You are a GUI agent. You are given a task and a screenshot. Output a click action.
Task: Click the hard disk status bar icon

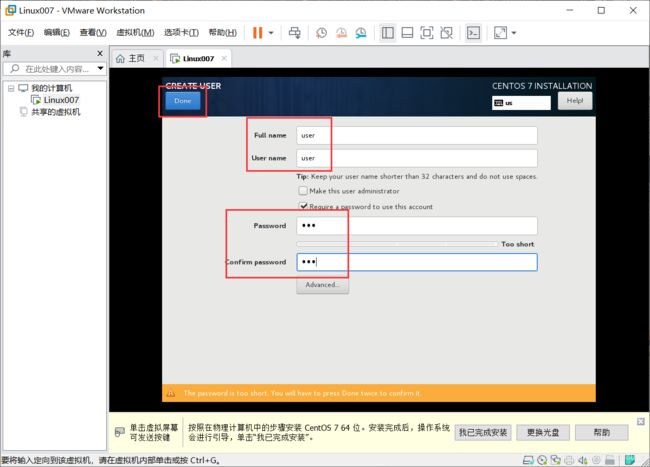pyautogui.click(x=528, y=460)
